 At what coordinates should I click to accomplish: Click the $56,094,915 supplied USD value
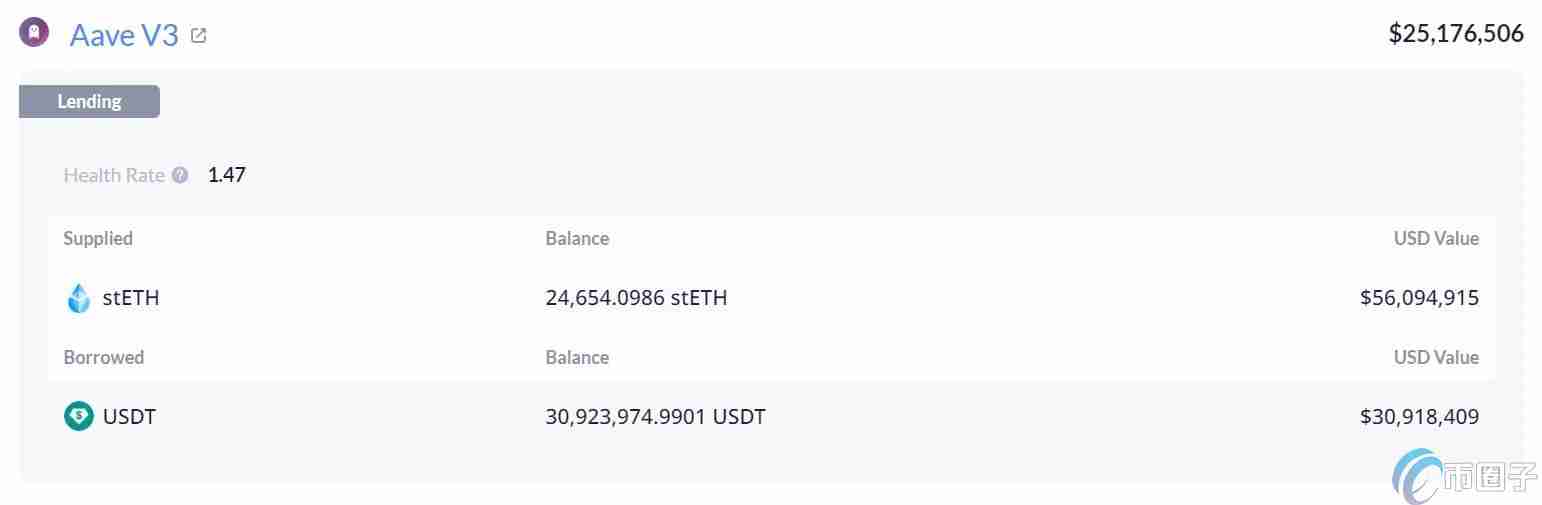1419,298
